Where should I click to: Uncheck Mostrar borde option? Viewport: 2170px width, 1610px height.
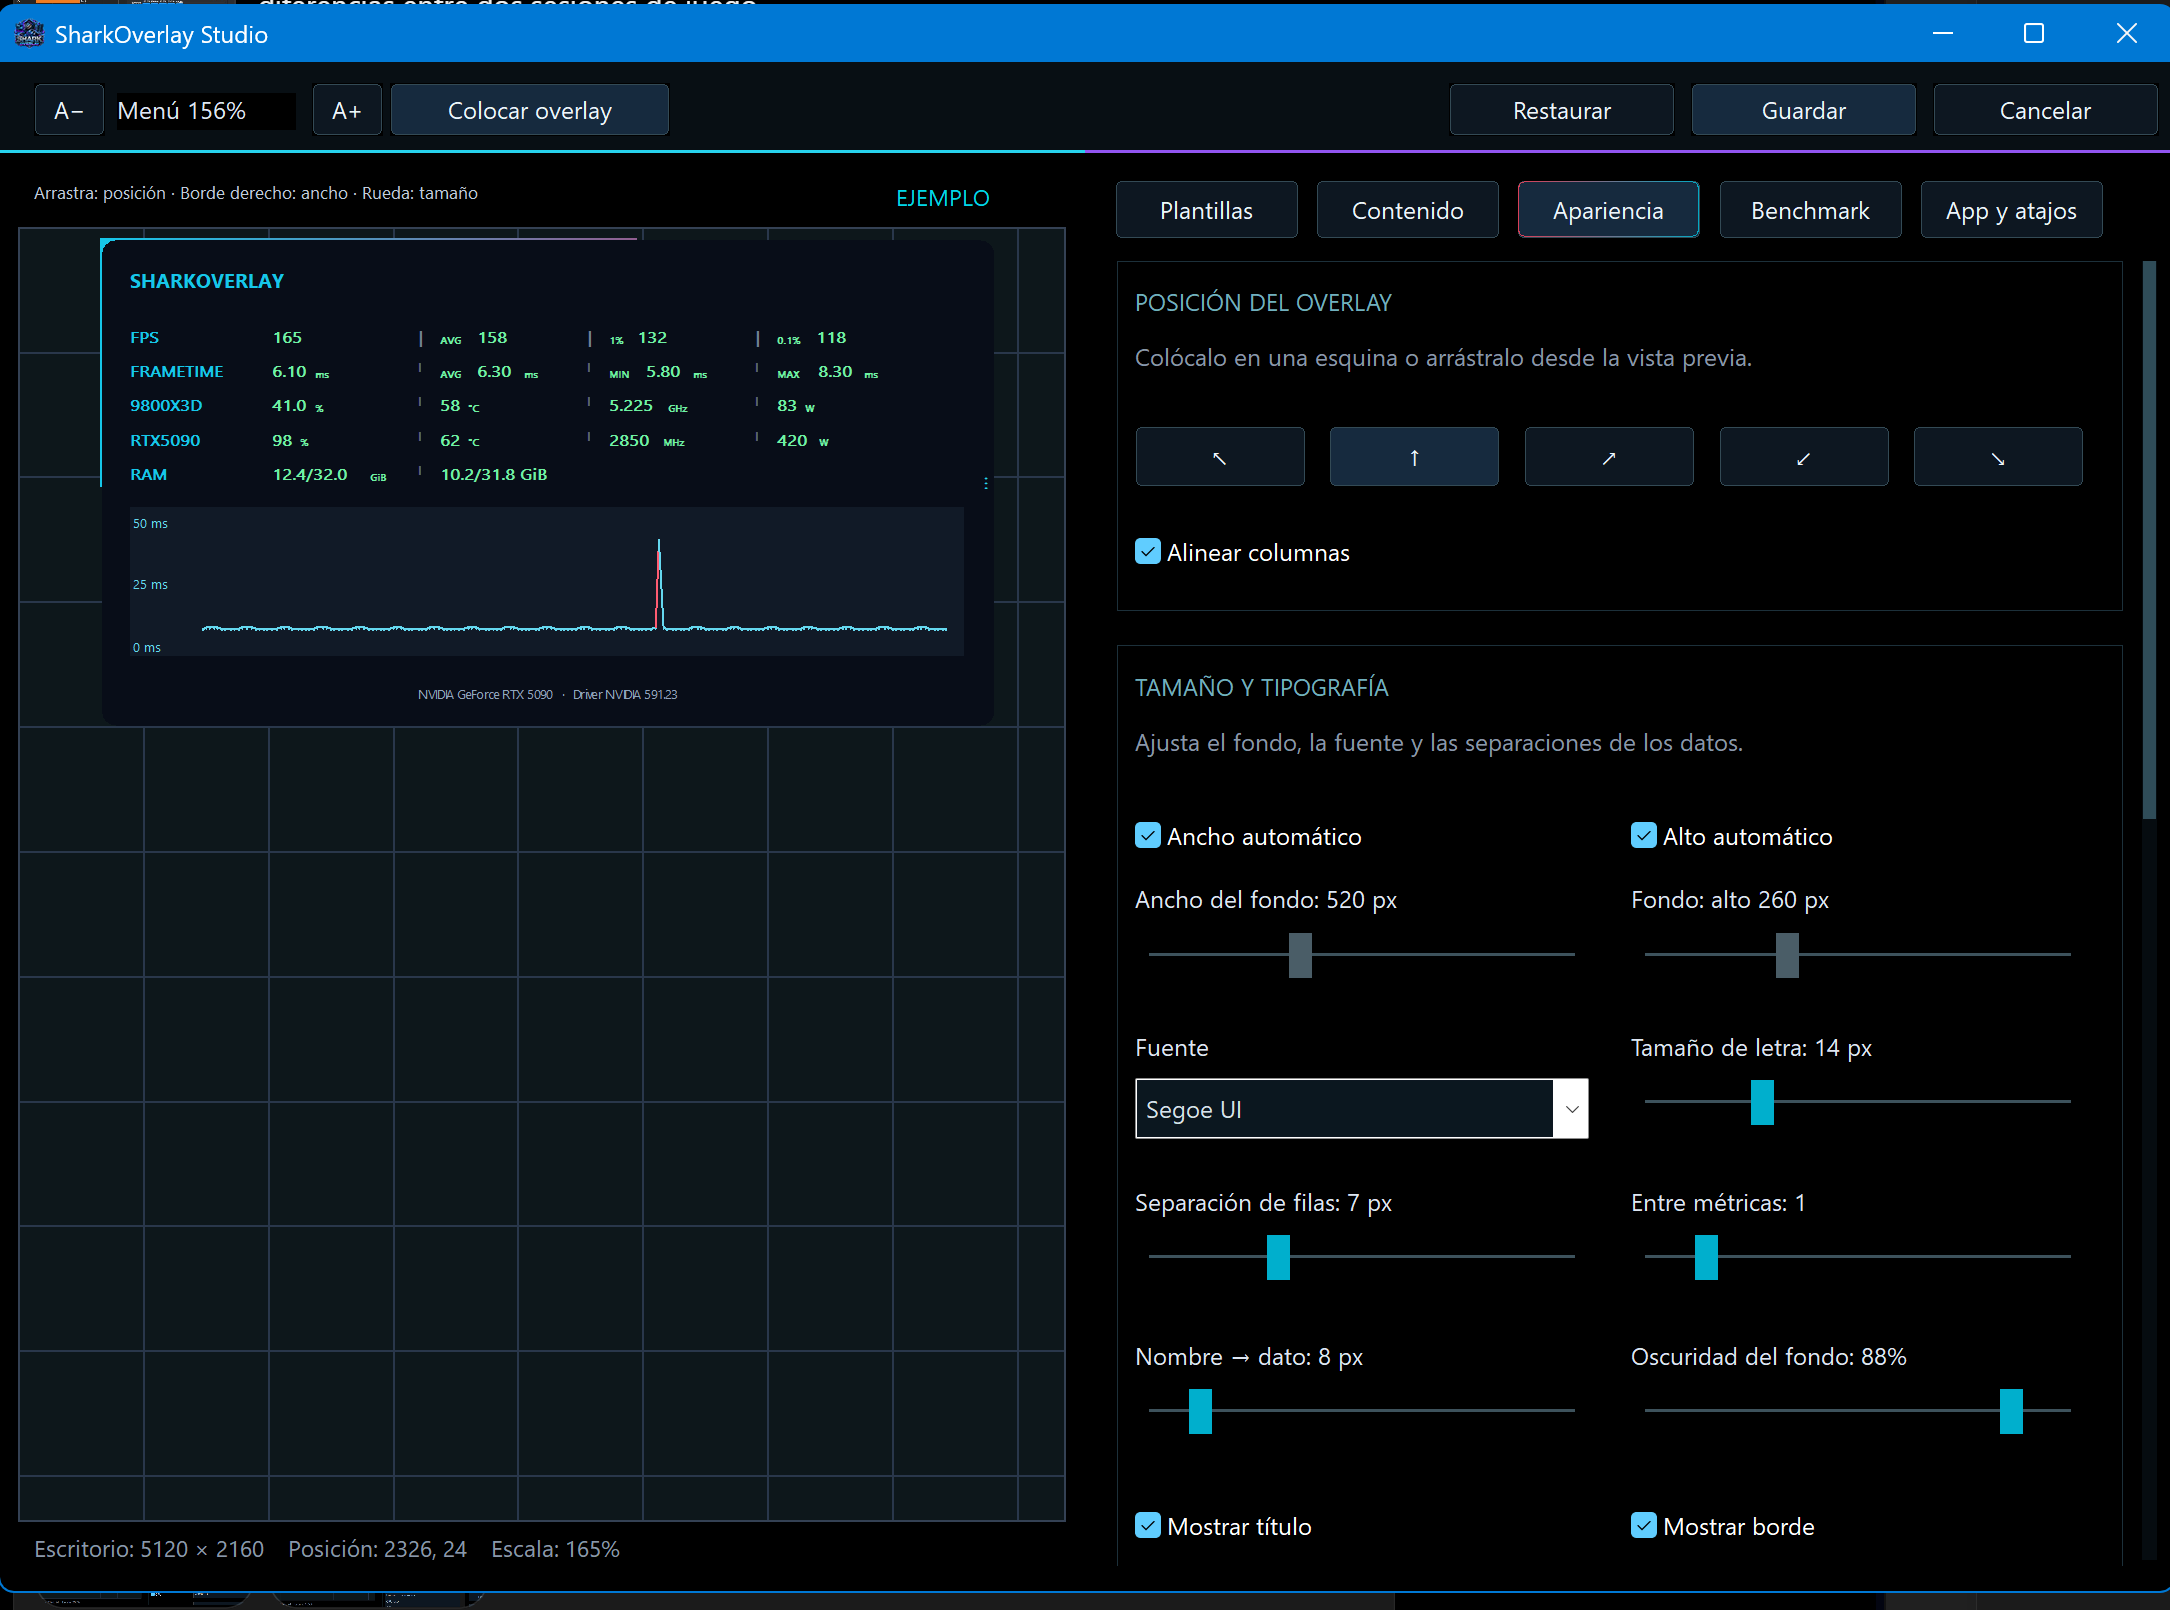(x=1643, y=1526)
